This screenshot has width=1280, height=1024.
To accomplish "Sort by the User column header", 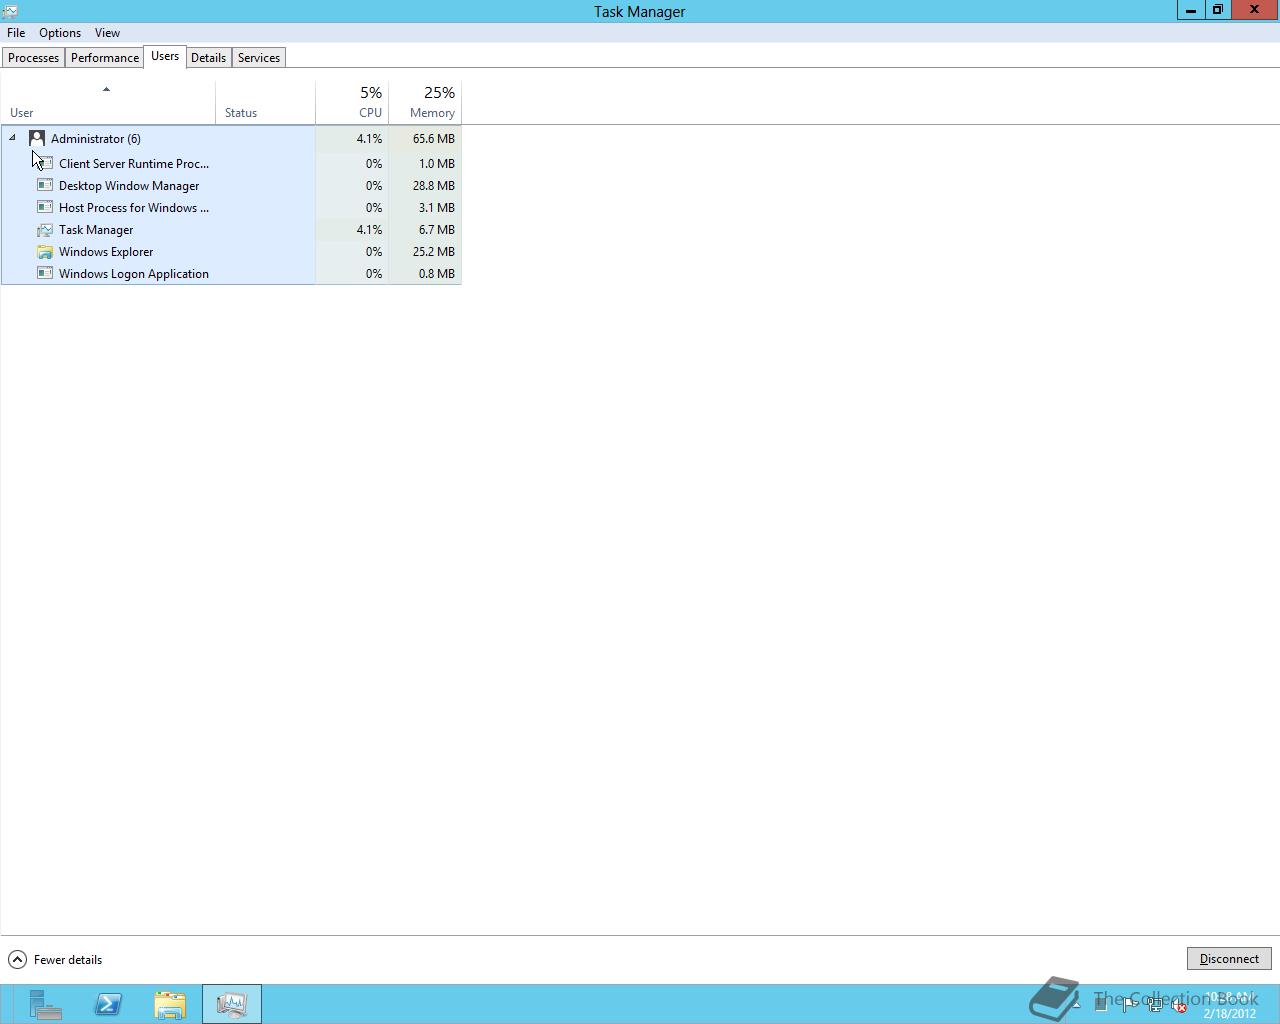I will coord(108,102).
